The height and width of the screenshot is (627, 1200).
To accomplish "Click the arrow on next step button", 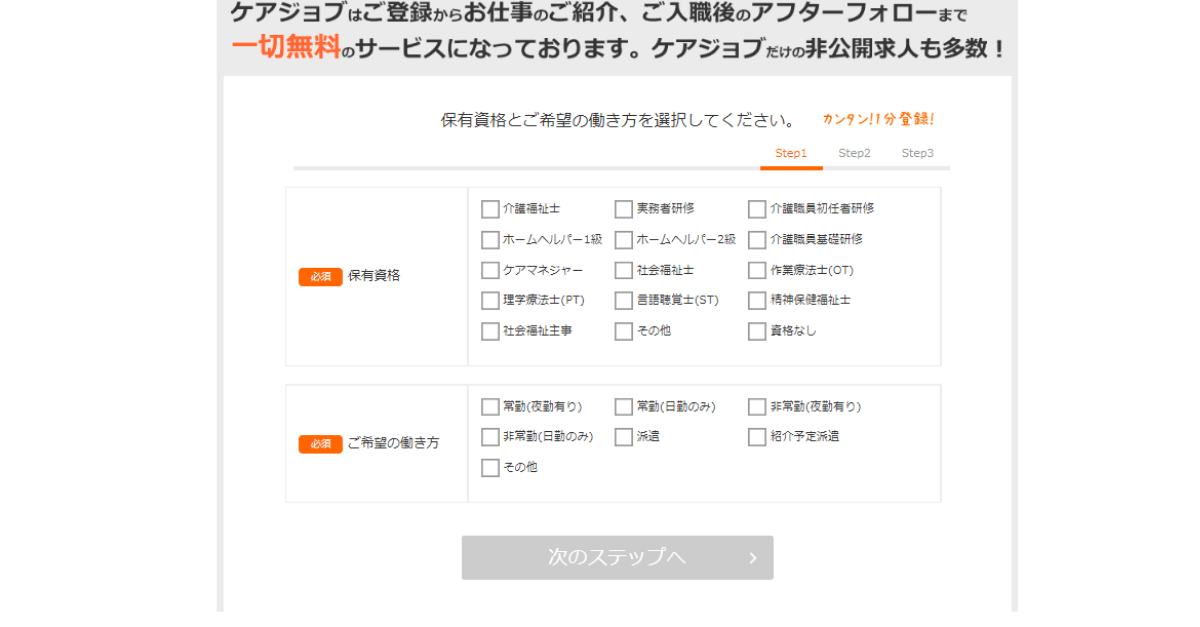I will tap(753, 558).
